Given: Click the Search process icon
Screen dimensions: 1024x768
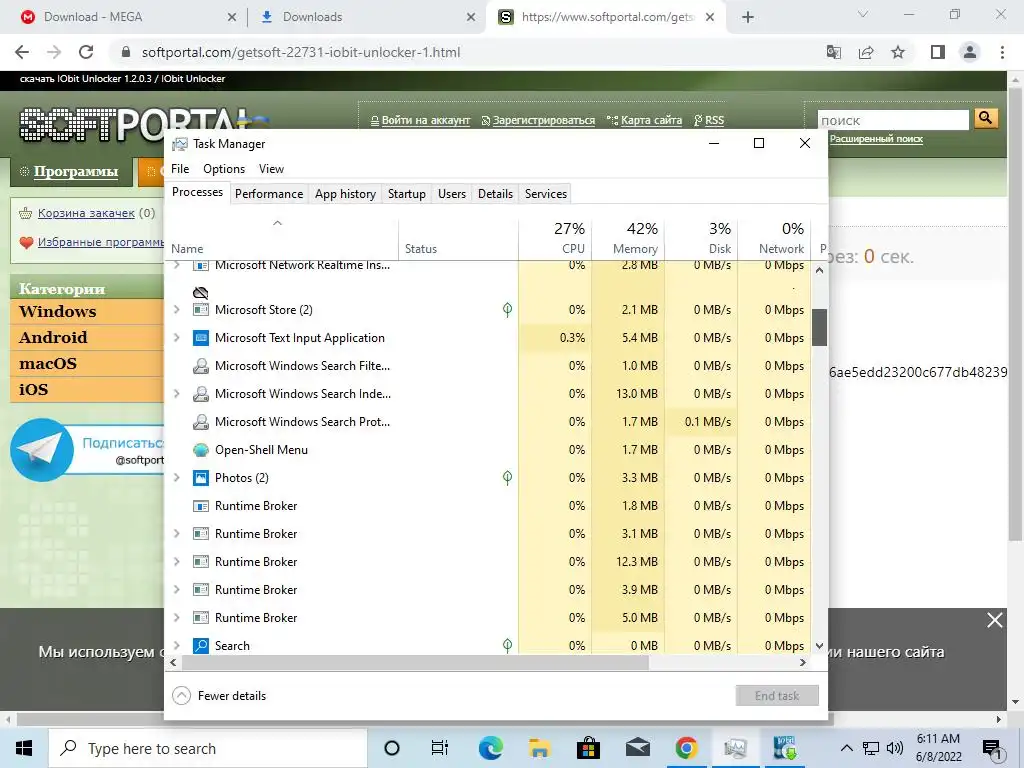Looking at the screenshot, I should [x=201, y=646].
